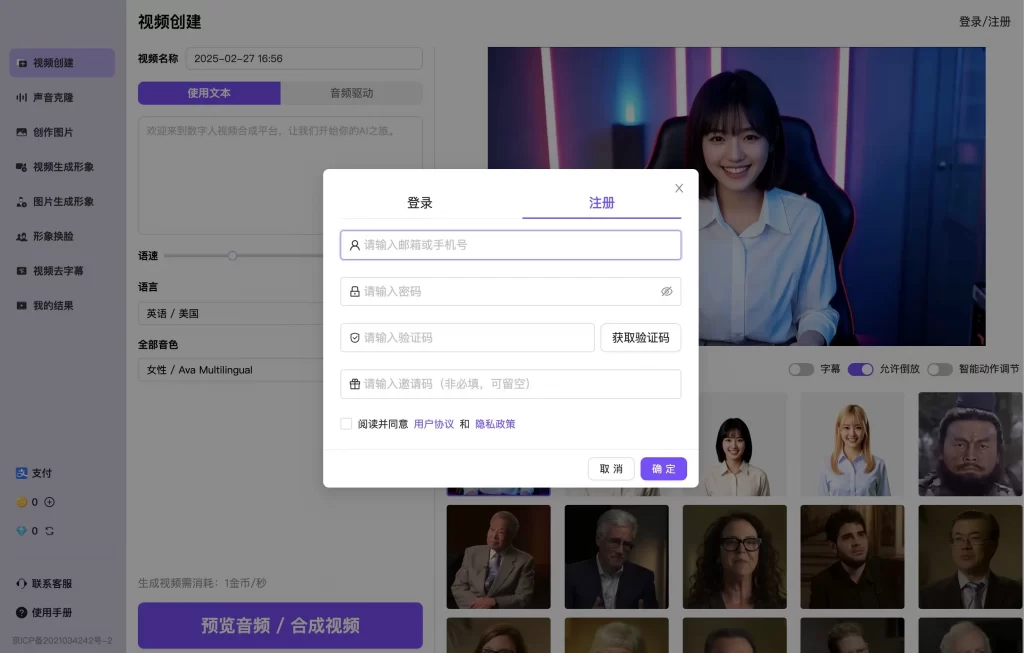The image size is (1024, 653).
Task: Open 联系客服 customer support
Action: pyautogui.click(x=44, y=583)
